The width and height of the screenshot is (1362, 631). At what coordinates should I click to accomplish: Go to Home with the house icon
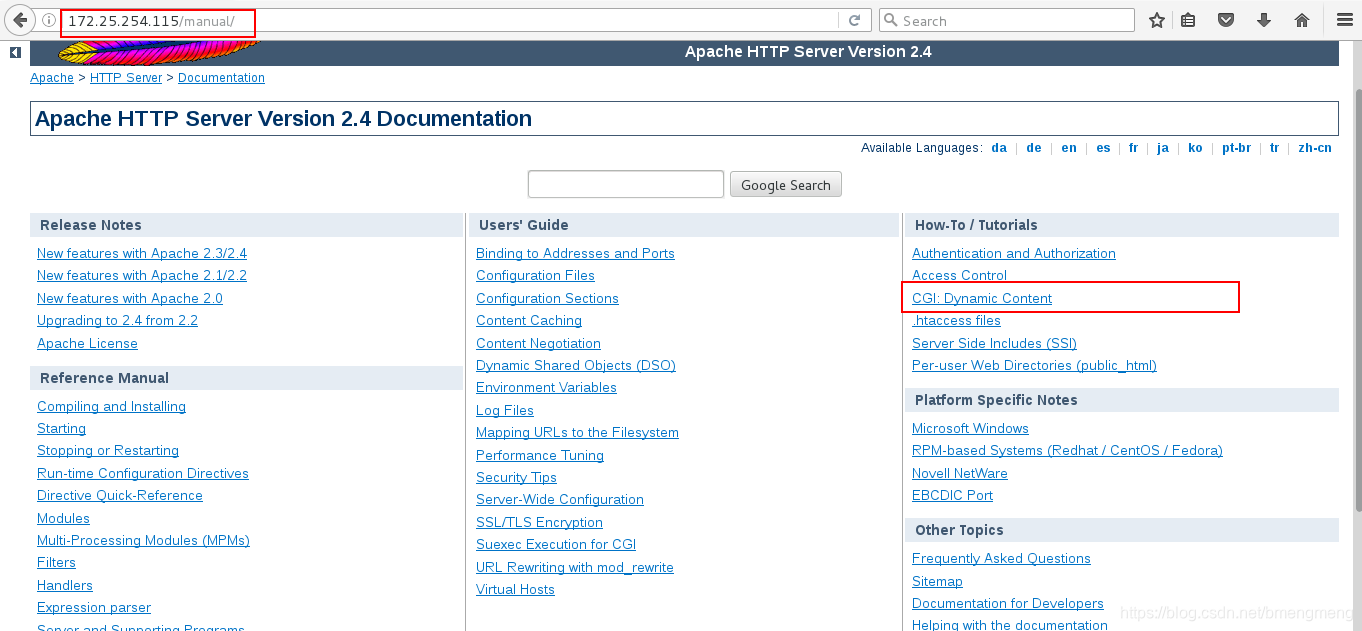point(1302,20)
